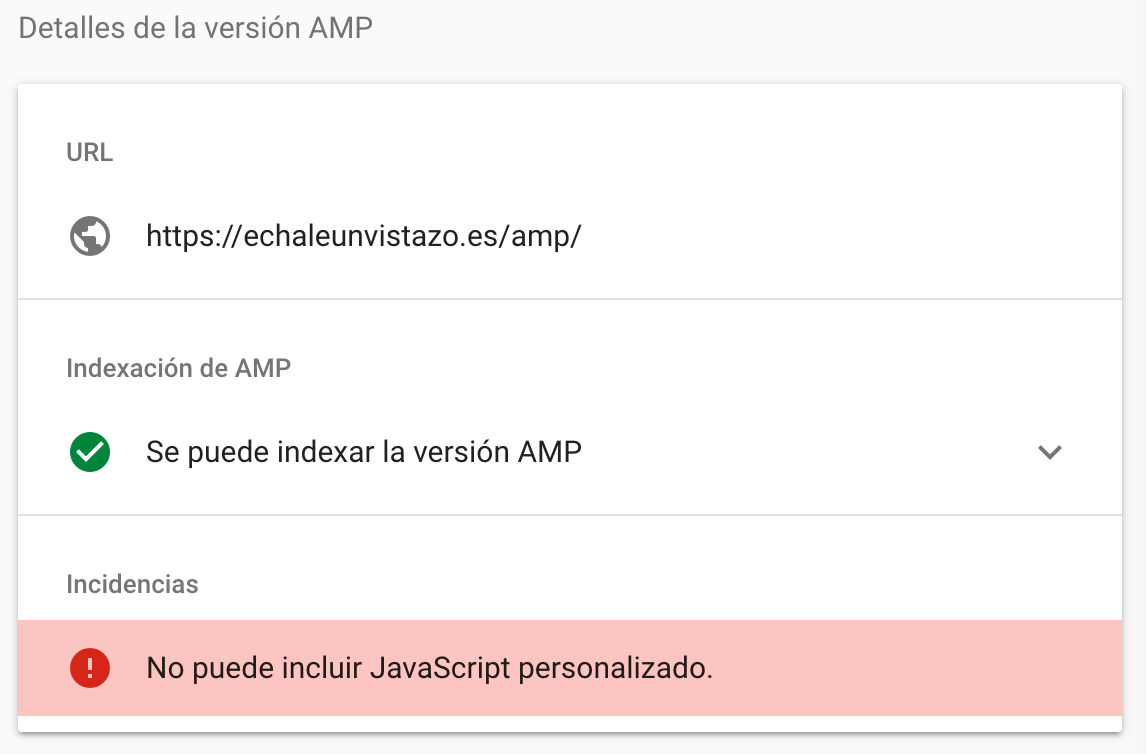Image resolution: width=1146 pixels, height=754 pixels.
Task: Click the 'Incidencias' section heading
Action: click(132, 584)
